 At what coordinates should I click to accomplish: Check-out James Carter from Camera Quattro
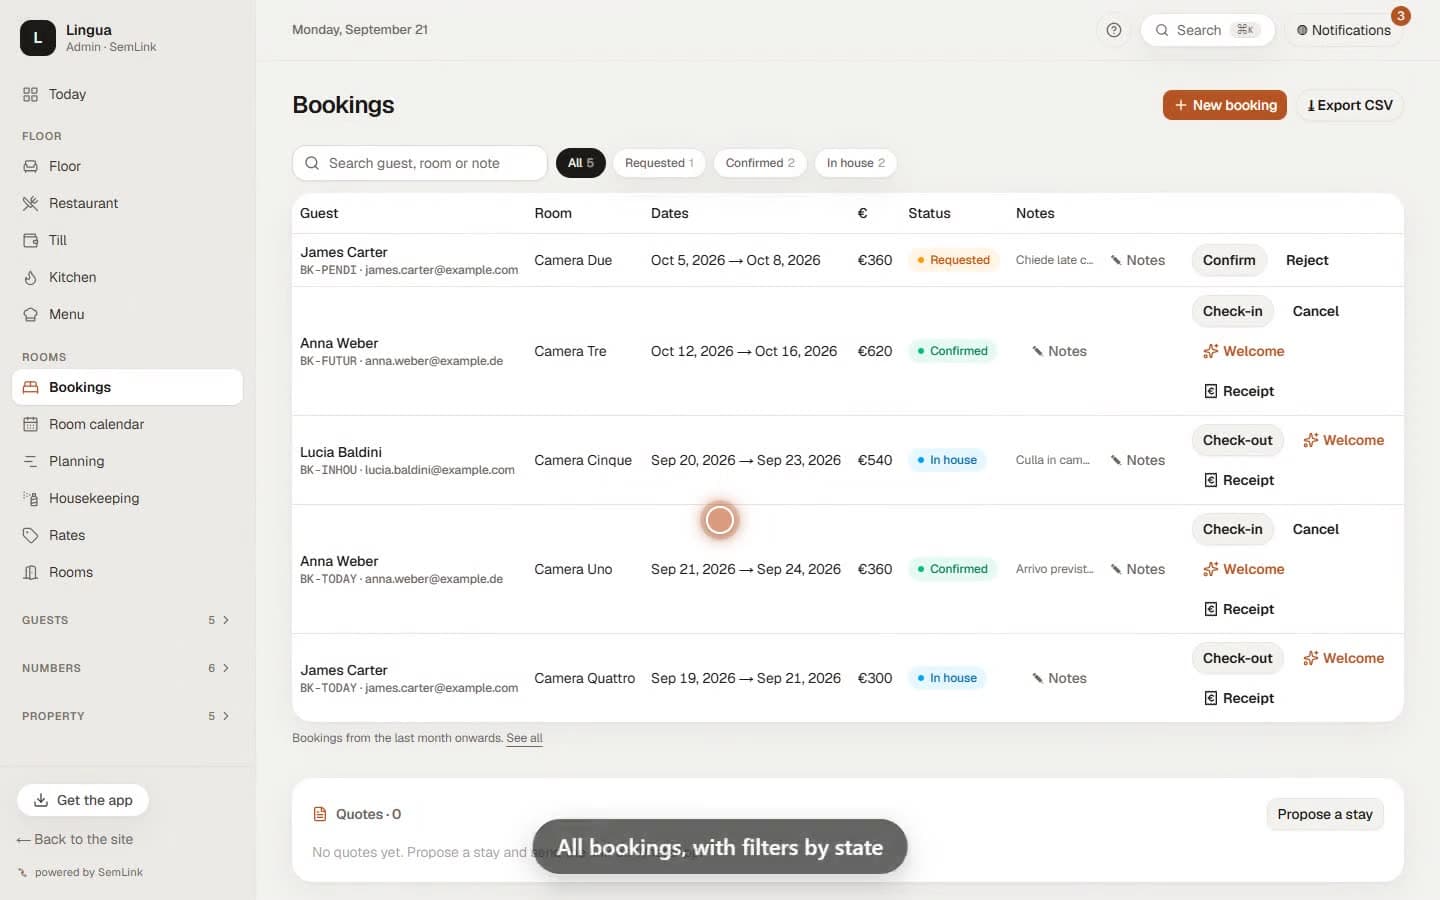[1238, 658]
